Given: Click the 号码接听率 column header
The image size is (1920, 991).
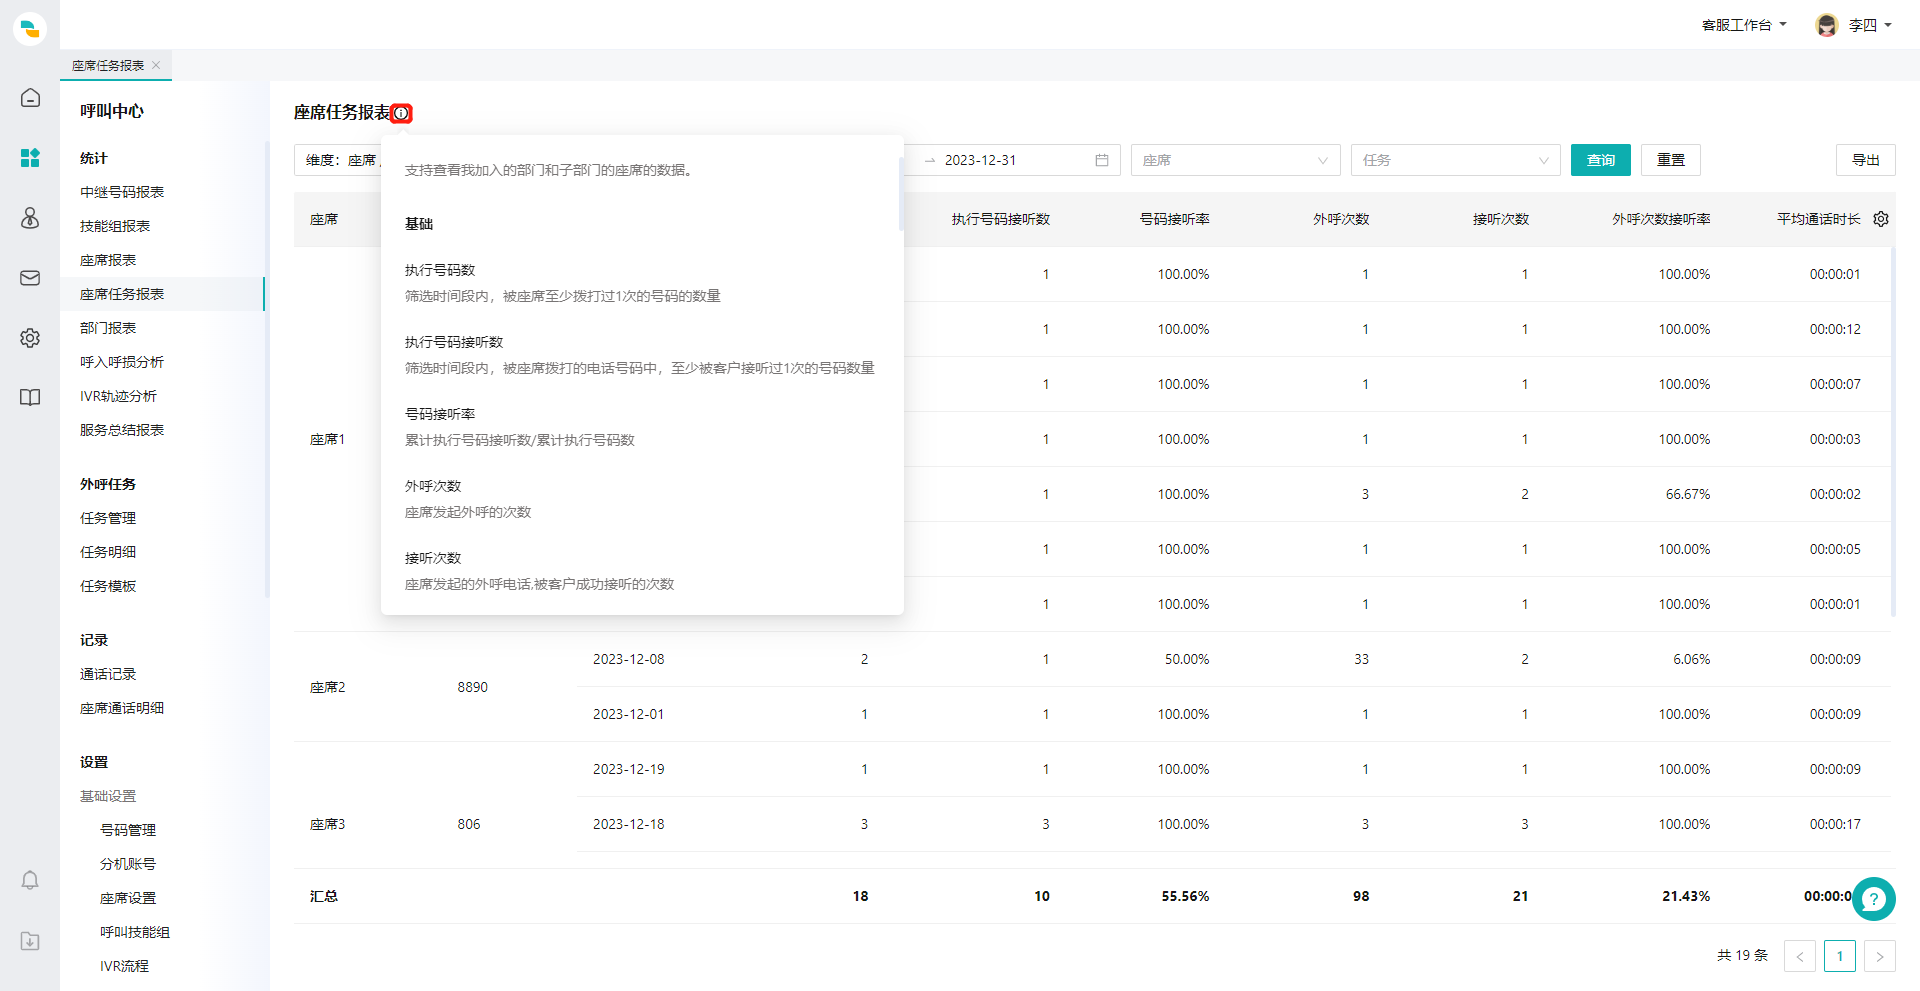Looking at the screenshot, I should tap(1175, 219).
